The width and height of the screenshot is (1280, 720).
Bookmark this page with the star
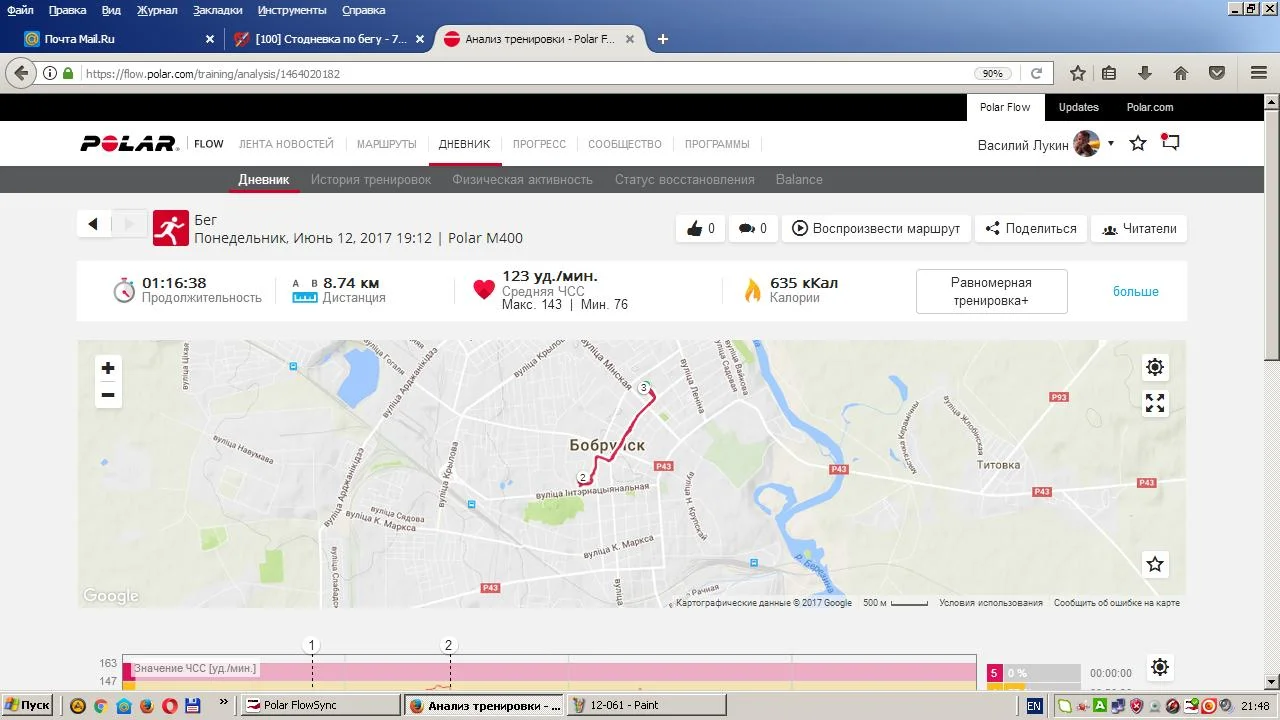(1078, 73)
